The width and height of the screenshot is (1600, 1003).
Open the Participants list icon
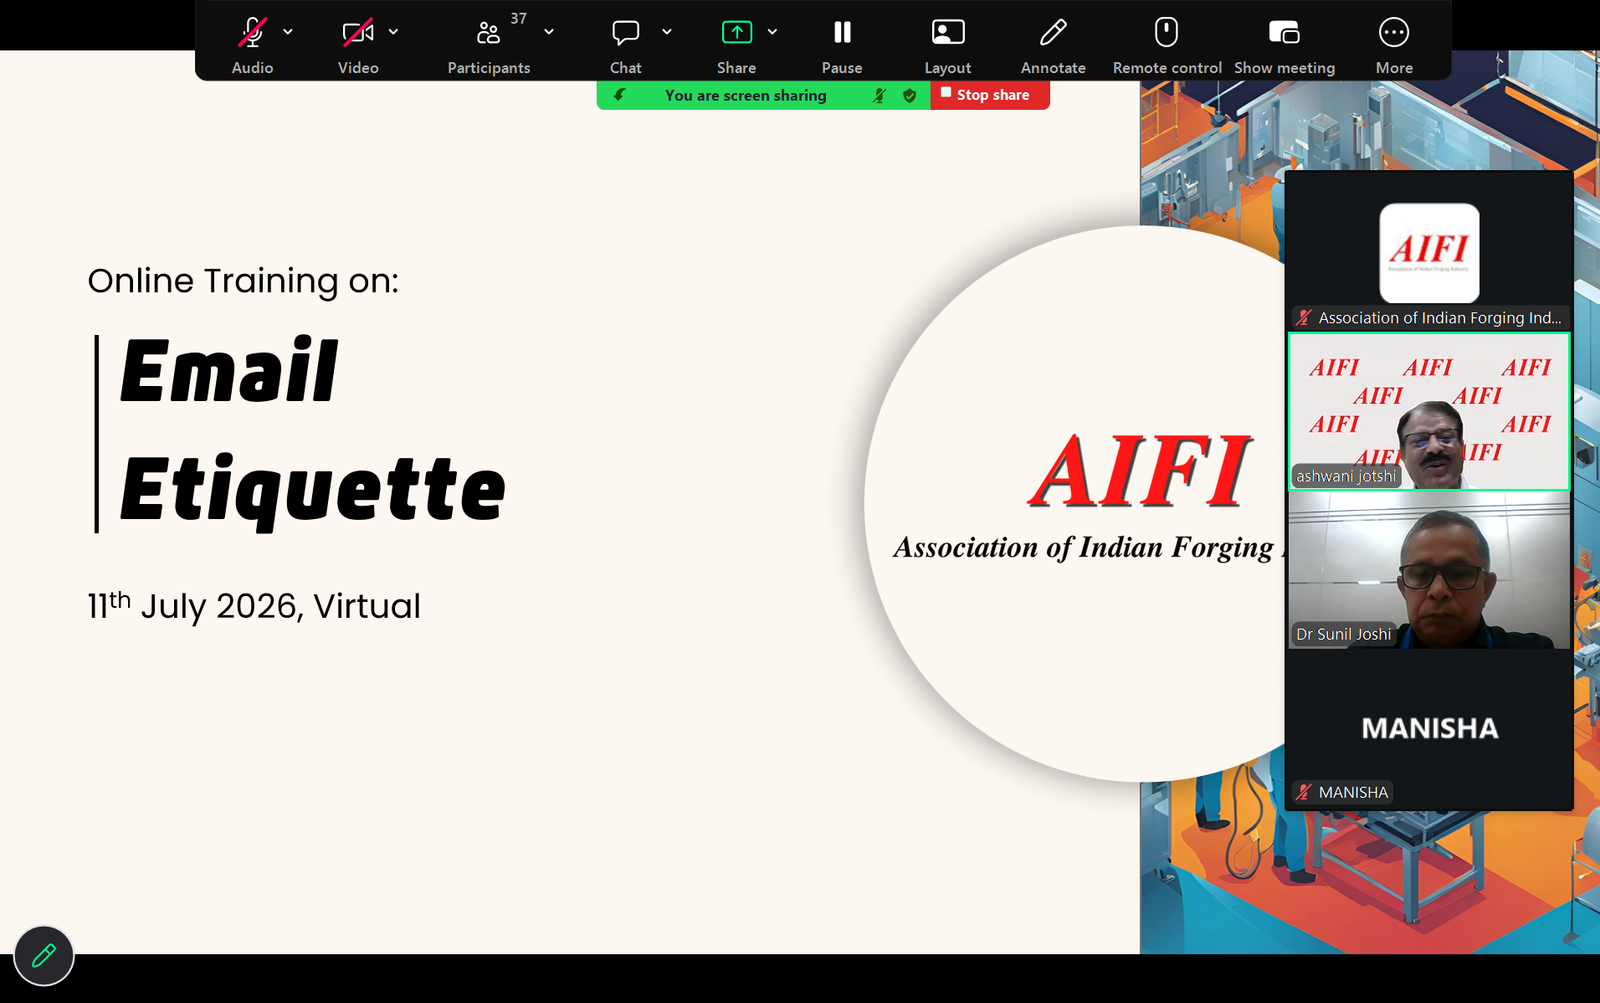(488, 33)
